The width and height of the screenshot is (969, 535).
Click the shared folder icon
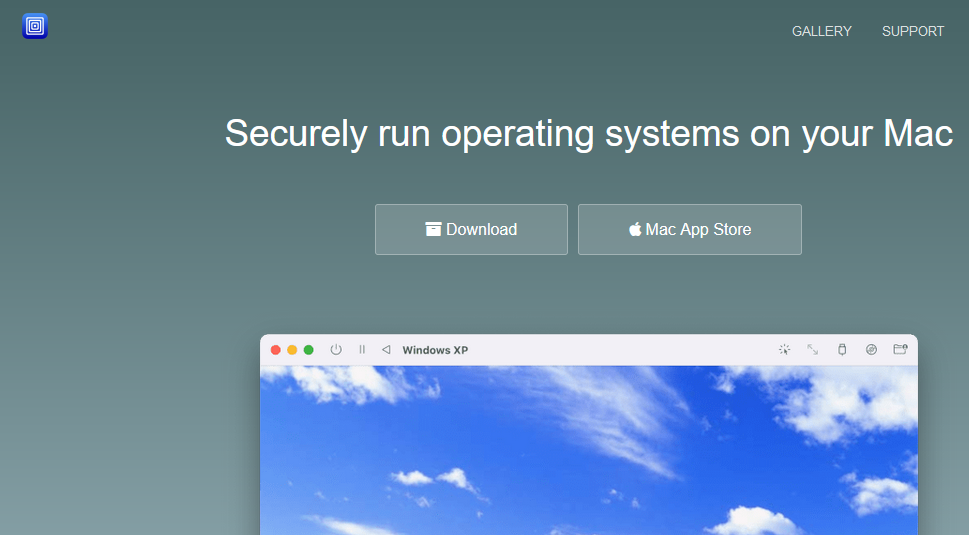click(900, 350)
